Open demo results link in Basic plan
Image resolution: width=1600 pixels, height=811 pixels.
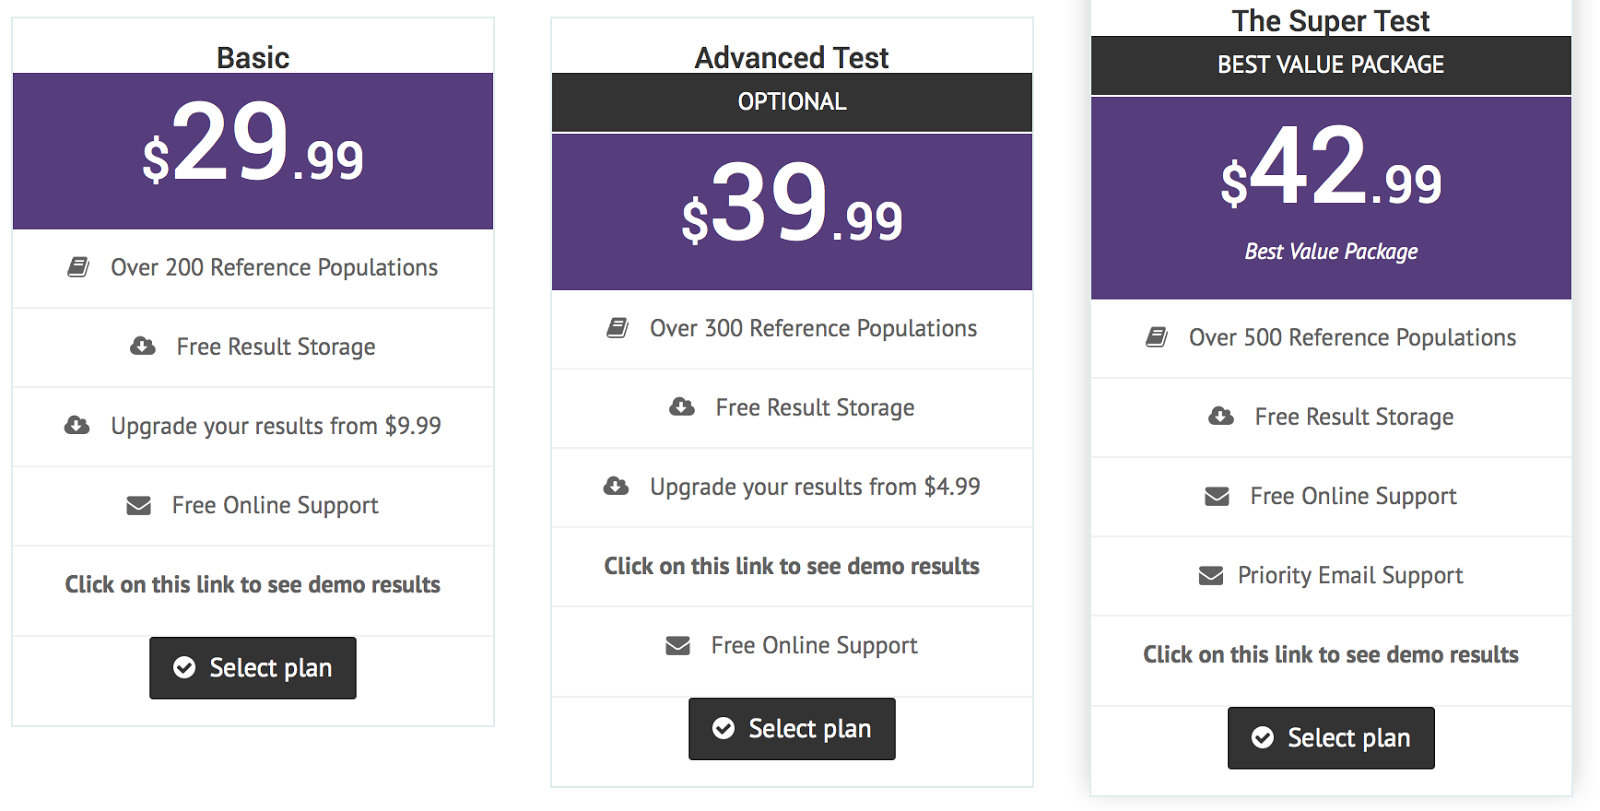click(x=253, y=585)
